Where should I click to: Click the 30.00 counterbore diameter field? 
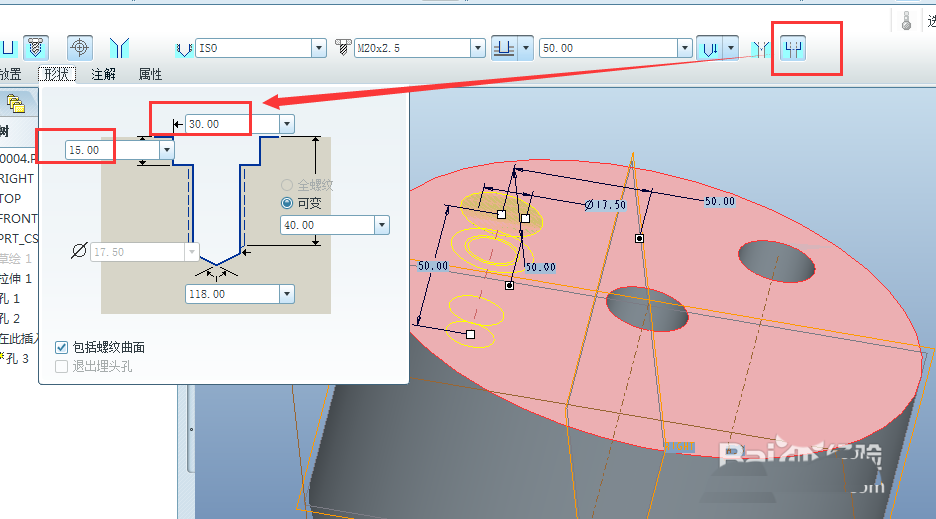232,124
